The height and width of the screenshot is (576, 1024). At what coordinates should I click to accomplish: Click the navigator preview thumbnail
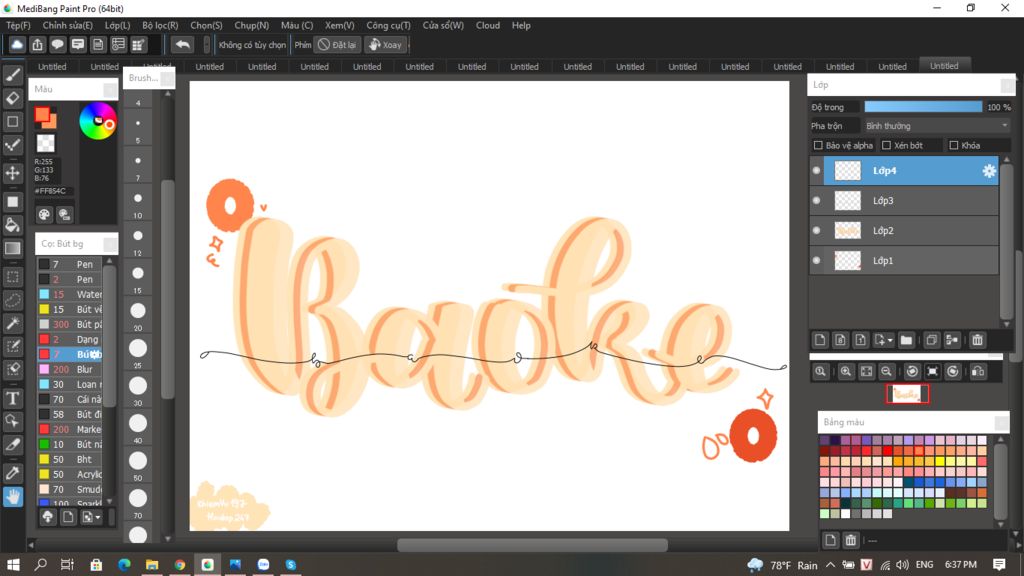coord(907,394)
